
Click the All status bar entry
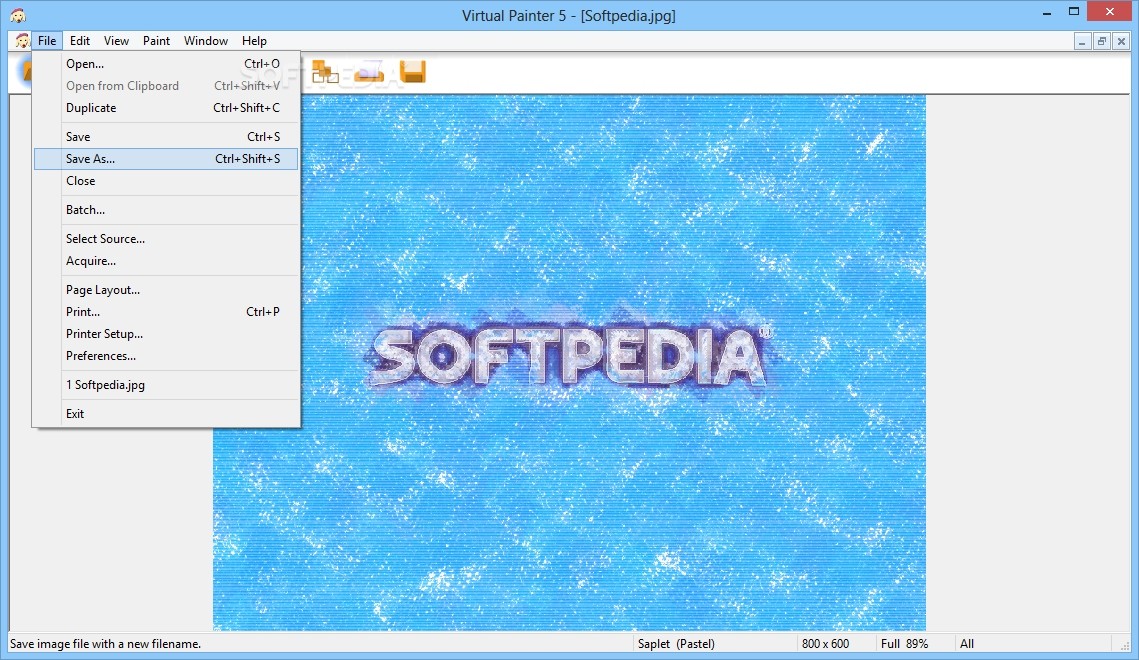(x=967, y=644)
